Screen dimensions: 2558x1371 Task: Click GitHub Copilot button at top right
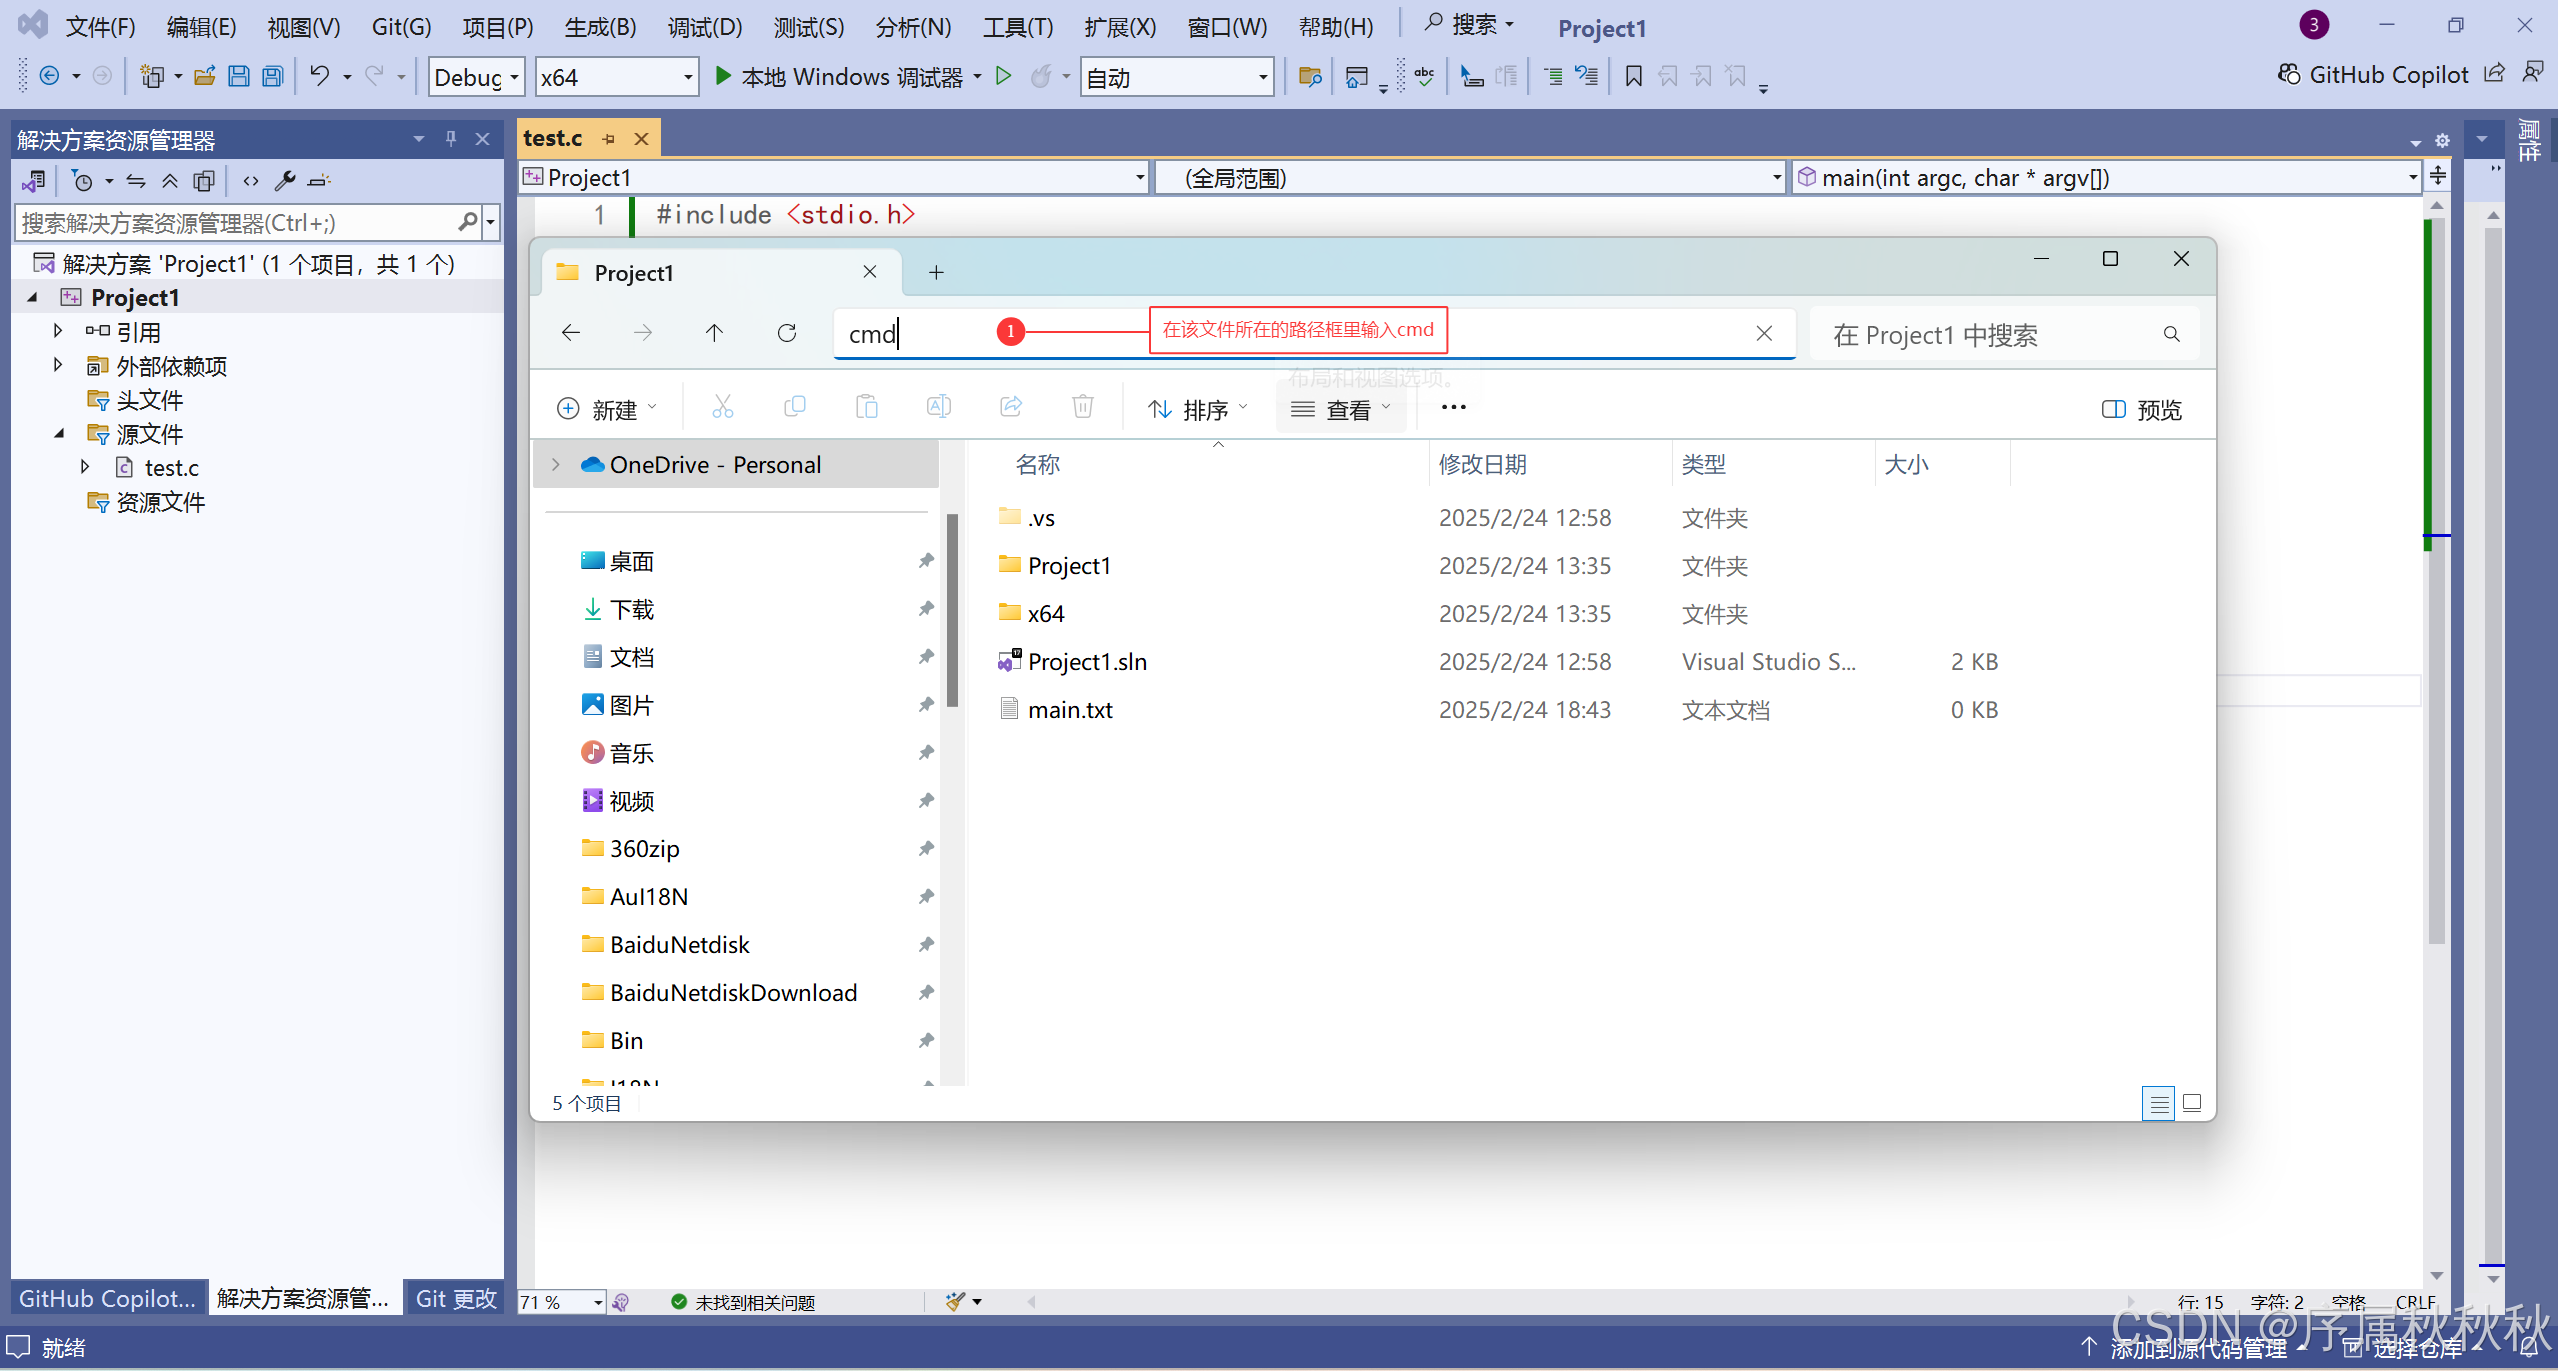click(x=2372, y=75)
